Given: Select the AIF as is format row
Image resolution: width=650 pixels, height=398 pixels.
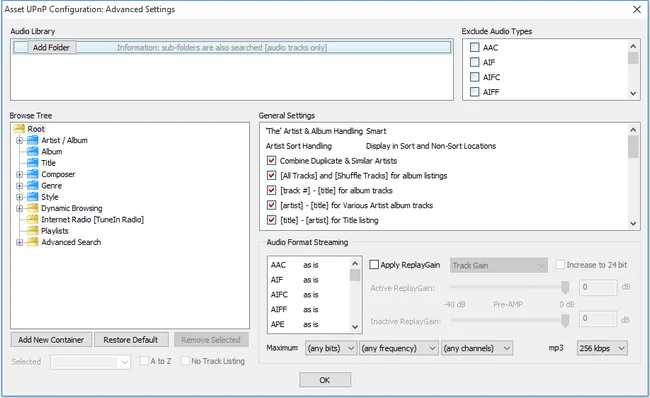Looking at the screenshot, I should [x=309, y=280].
